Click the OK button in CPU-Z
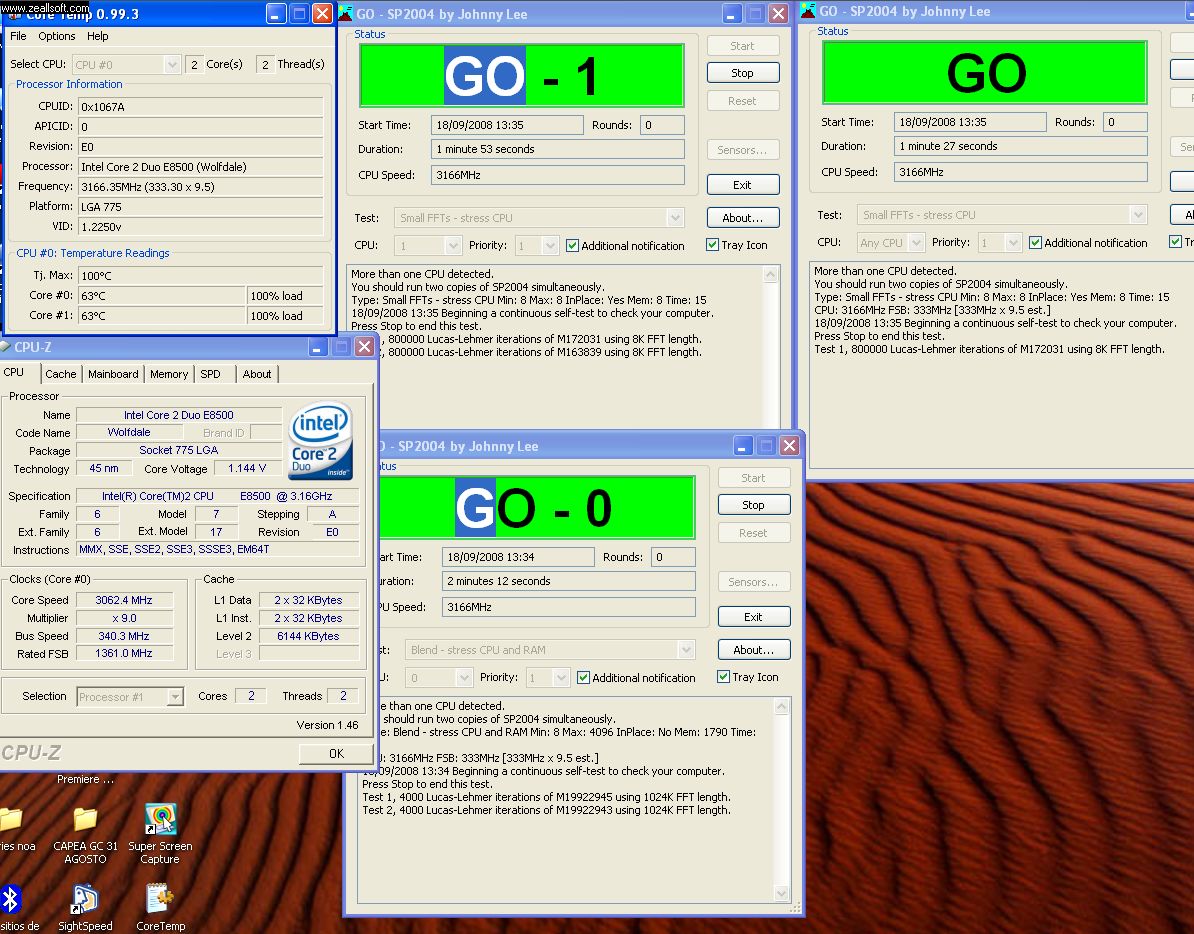The height and width of the screenshot is (934, 1194). click(x=336, y=754)
